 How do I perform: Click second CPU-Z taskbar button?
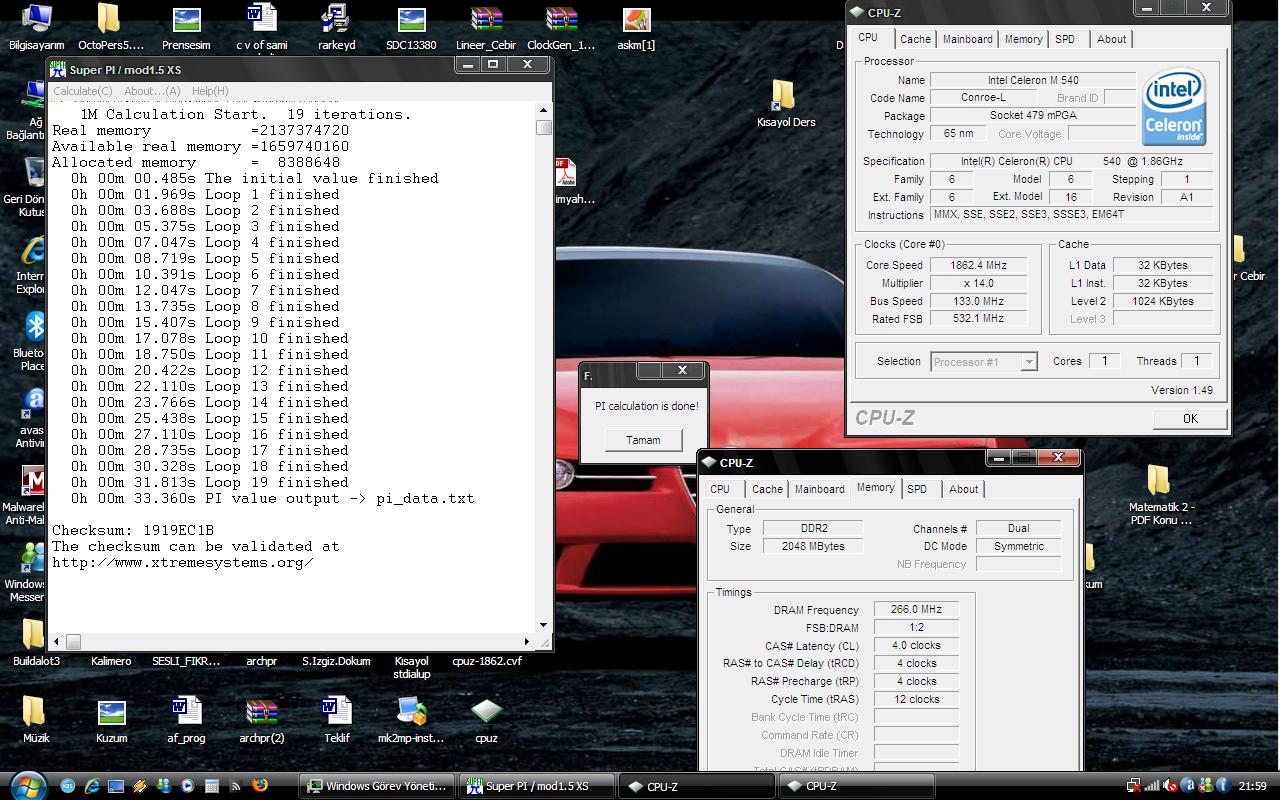click(x=856, y=786)
